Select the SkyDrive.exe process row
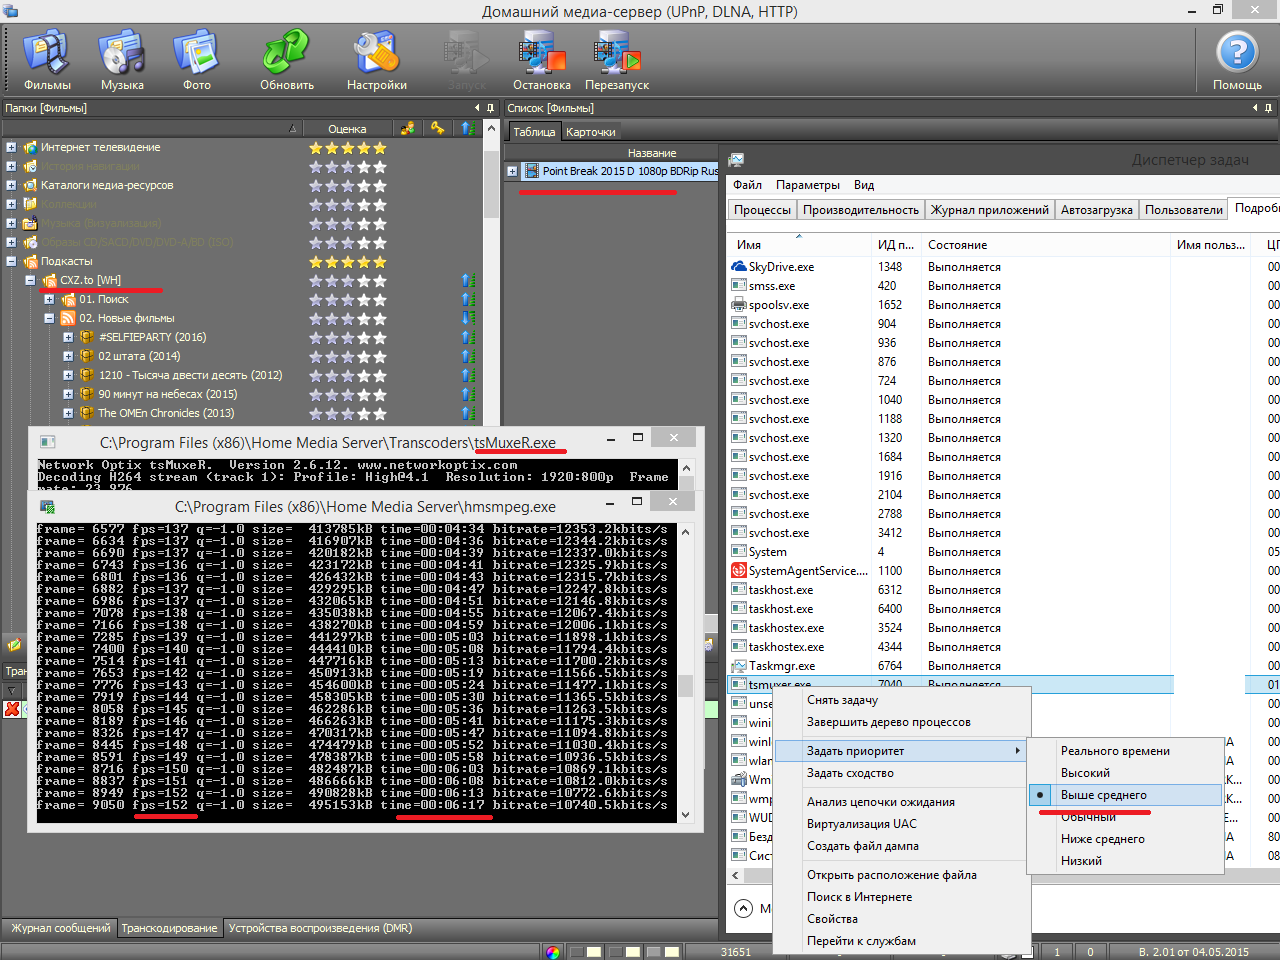Viewport: 1280px width, 960px height. tap(781, 267)
